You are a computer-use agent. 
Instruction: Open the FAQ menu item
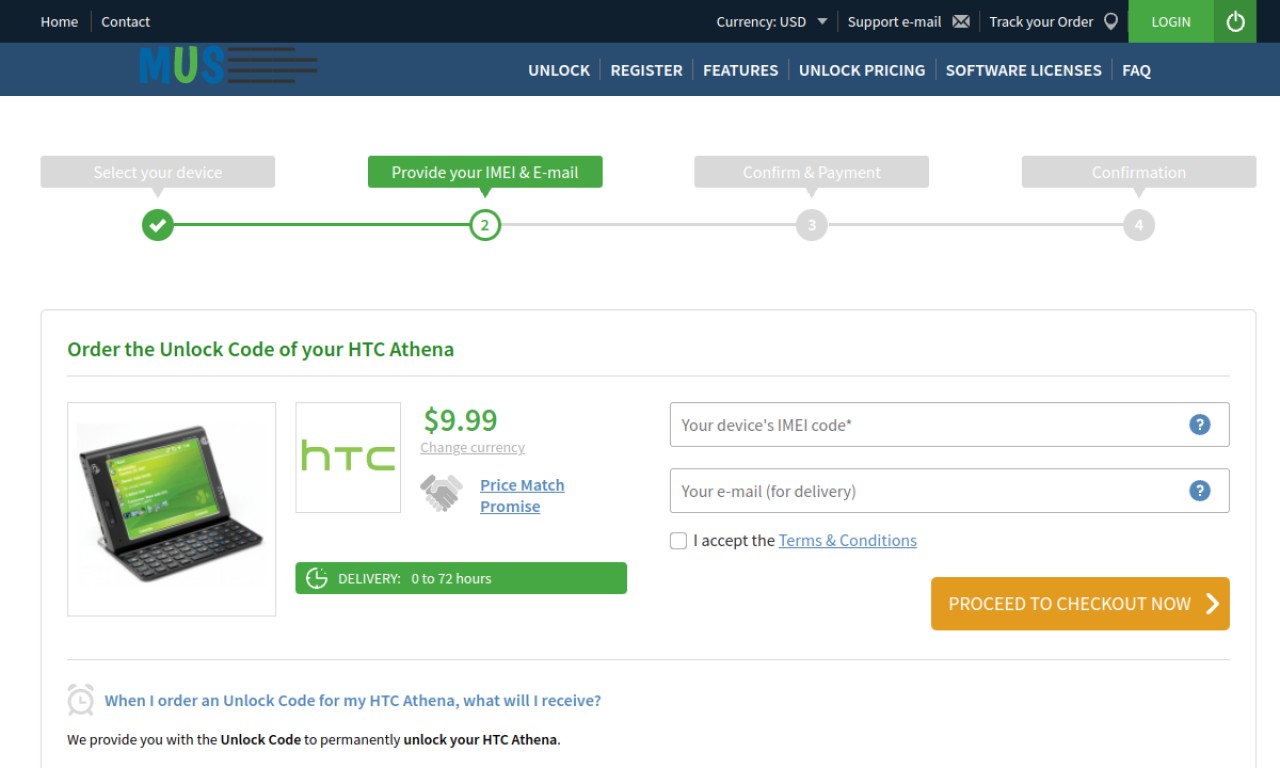tap(1136, 70)
